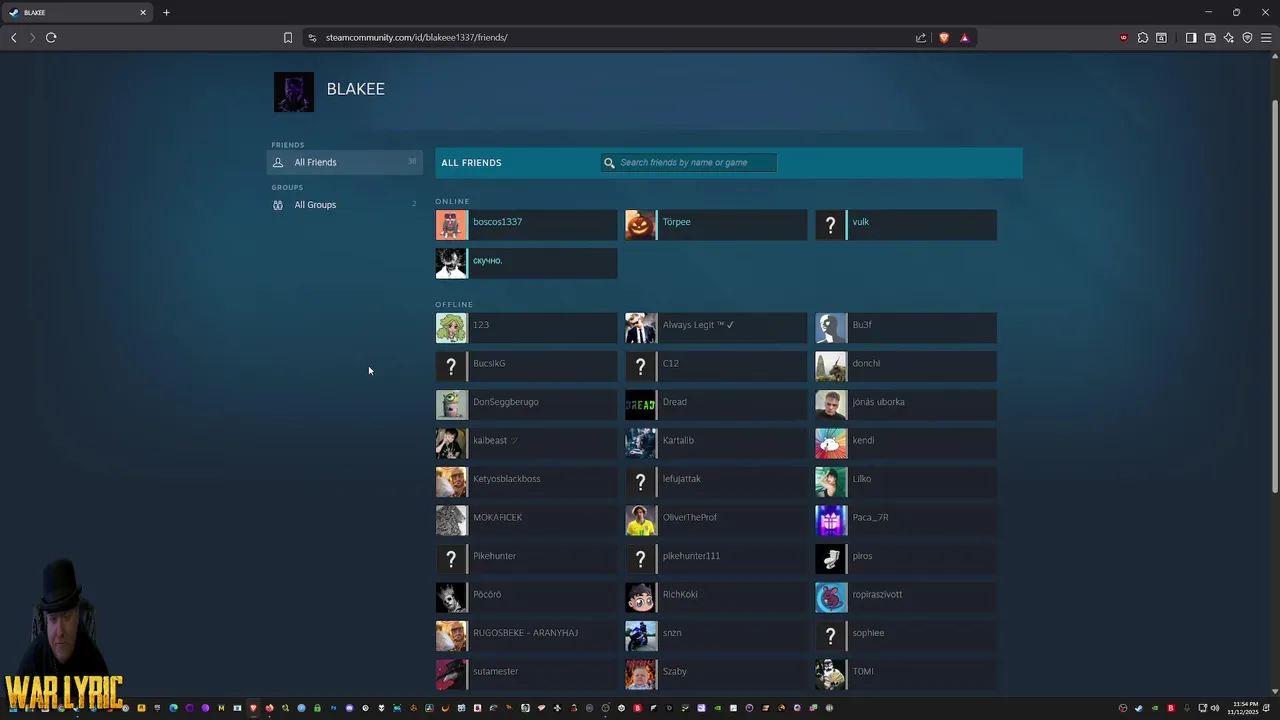Viewport: 1280px width, 720px height.
Task: Open uBlock Origin extension icon
Action: (1124, 37)
